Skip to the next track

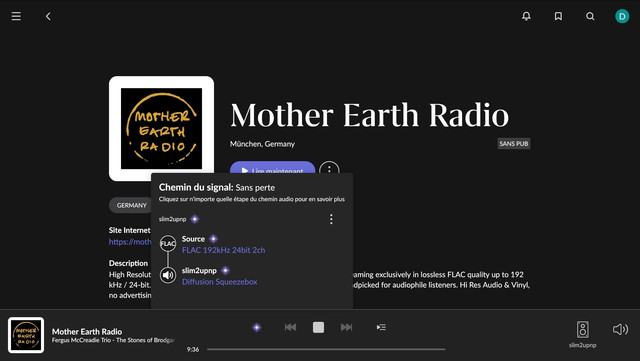click(346, 327)
